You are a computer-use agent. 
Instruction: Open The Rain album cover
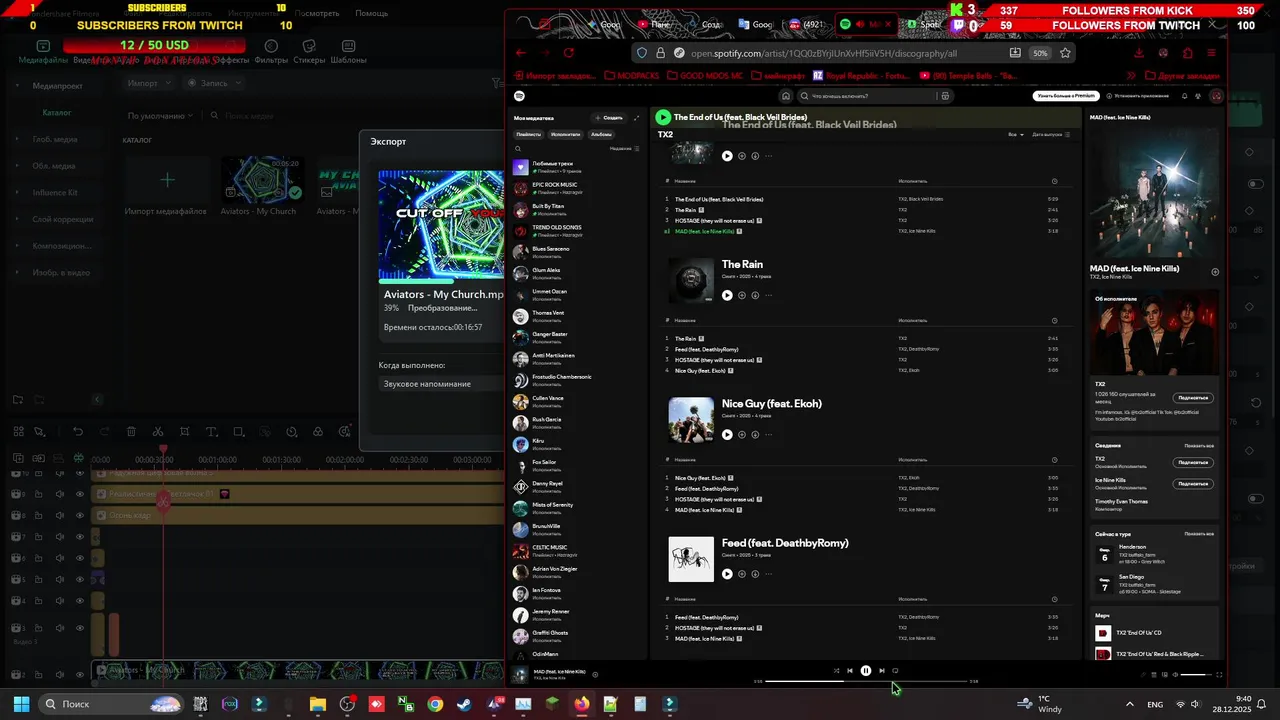[x=691, y=280]
